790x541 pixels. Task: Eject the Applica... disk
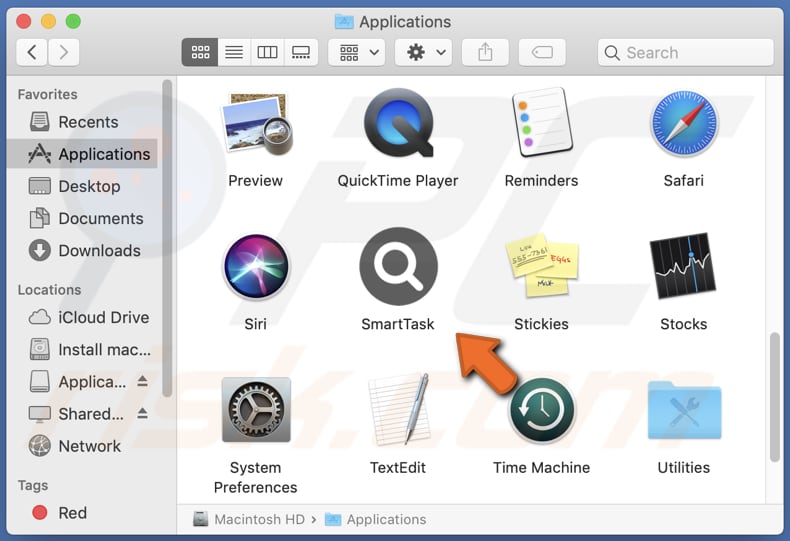pos(143,381)
